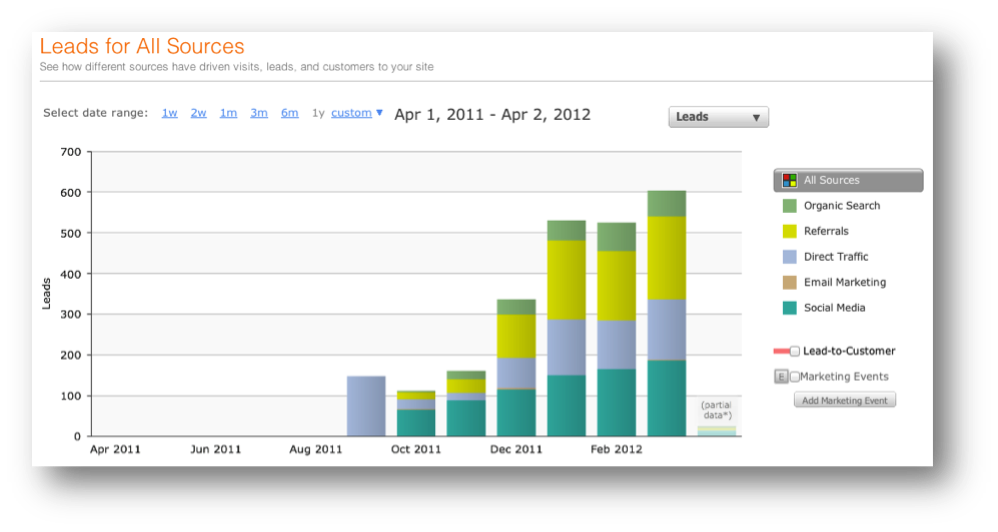Enable the Lead-to-Customer checkbox
Viewport: 998px width, 532px height.
794,351
